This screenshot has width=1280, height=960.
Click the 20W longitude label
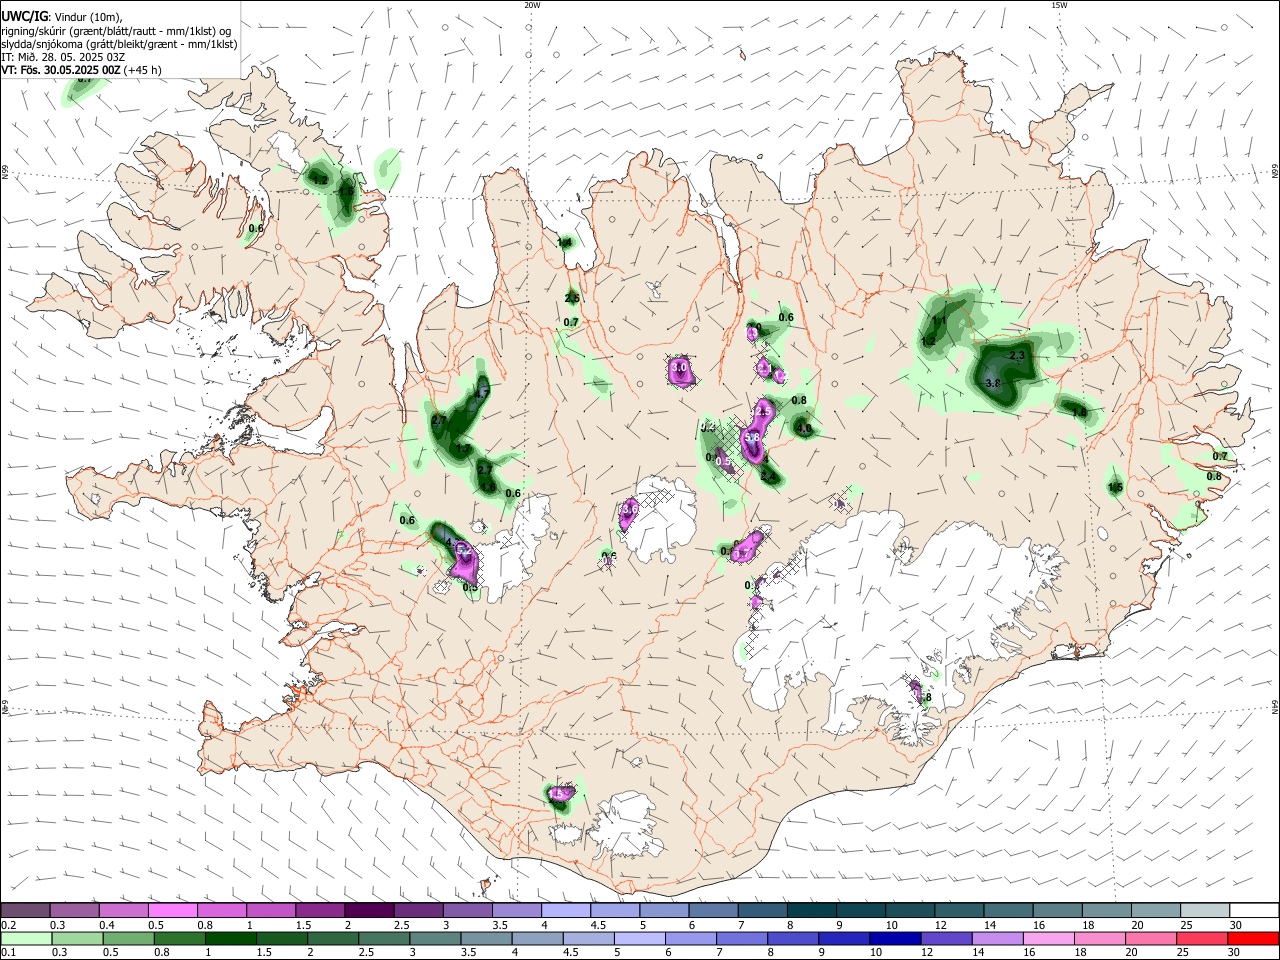[x=532, y=5]
